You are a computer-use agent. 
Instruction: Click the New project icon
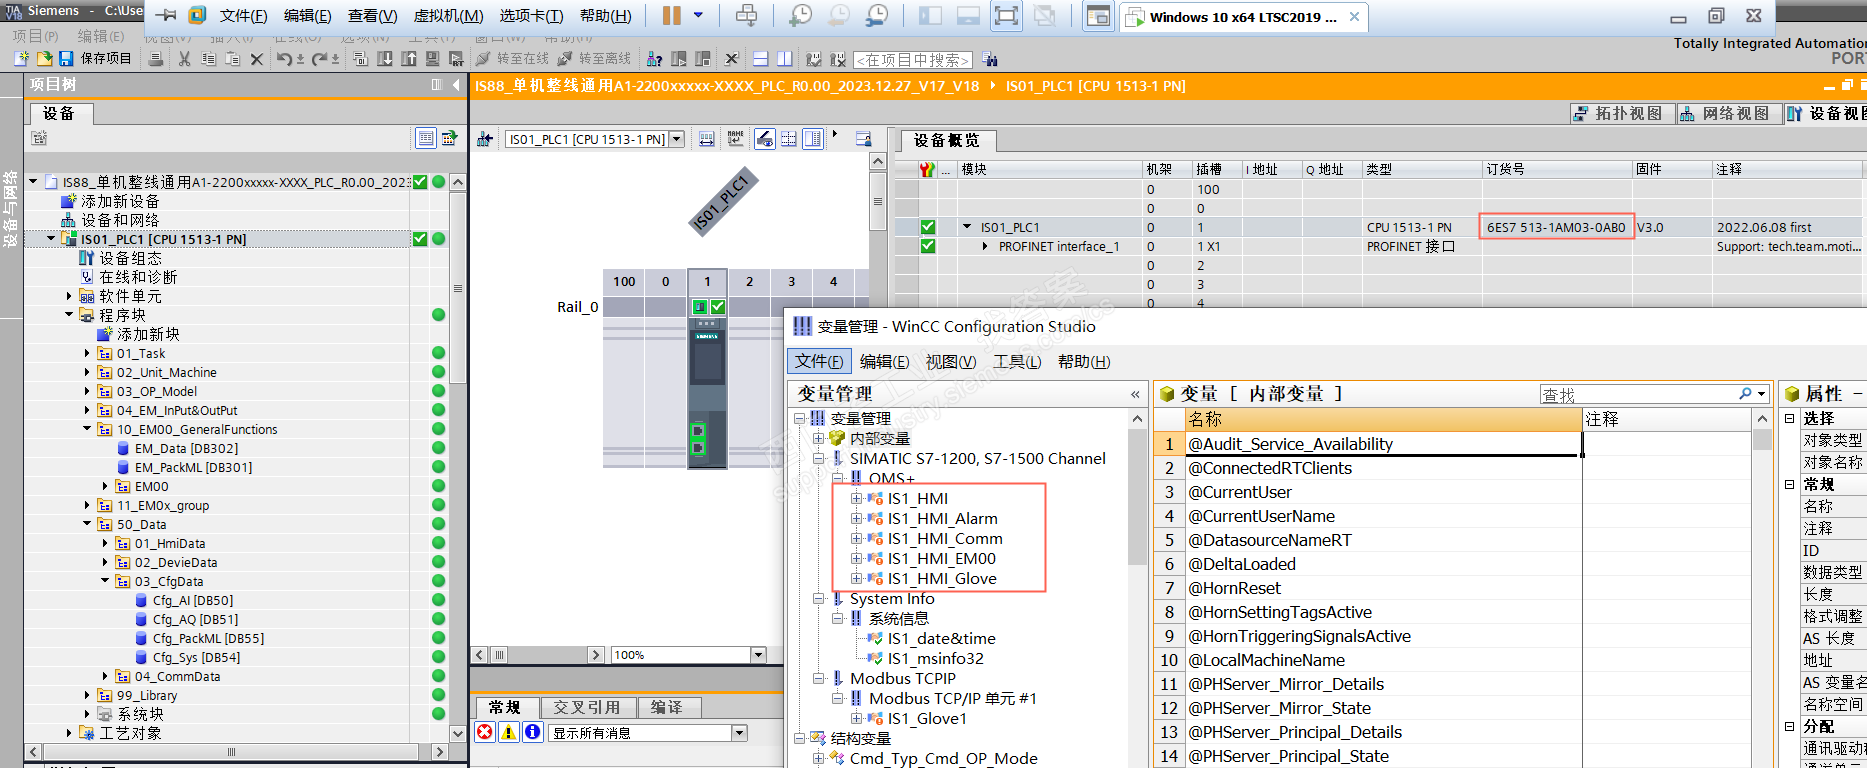(21, 59)
